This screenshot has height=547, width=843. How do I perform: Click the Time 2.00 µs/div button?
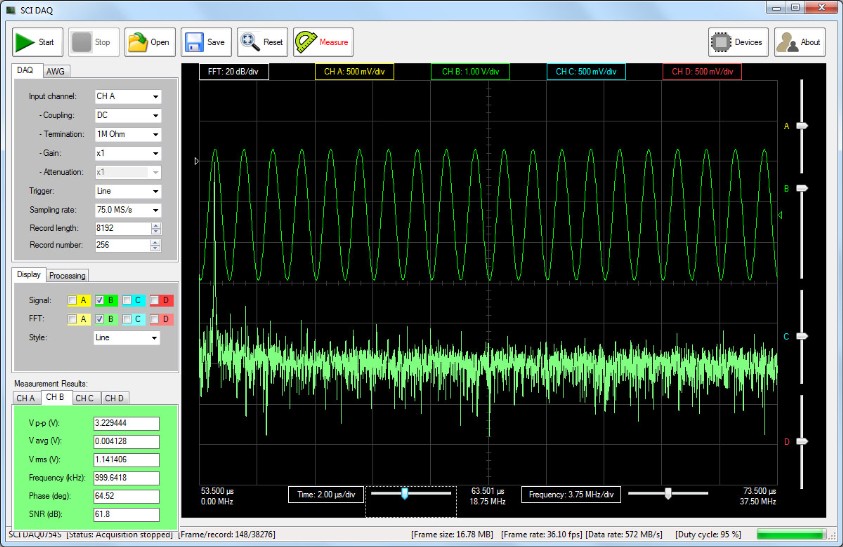pyautogui.click(x=326, y=495)
